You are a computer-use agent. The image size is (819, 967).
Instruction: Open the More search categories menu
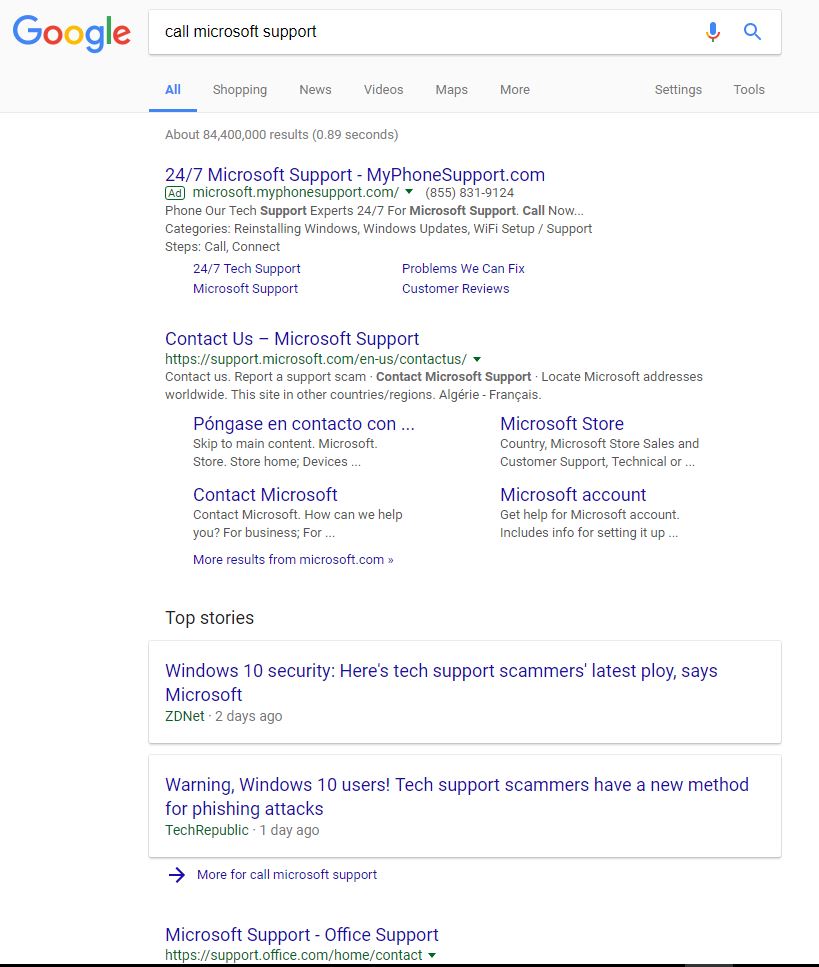click(515, 90)
